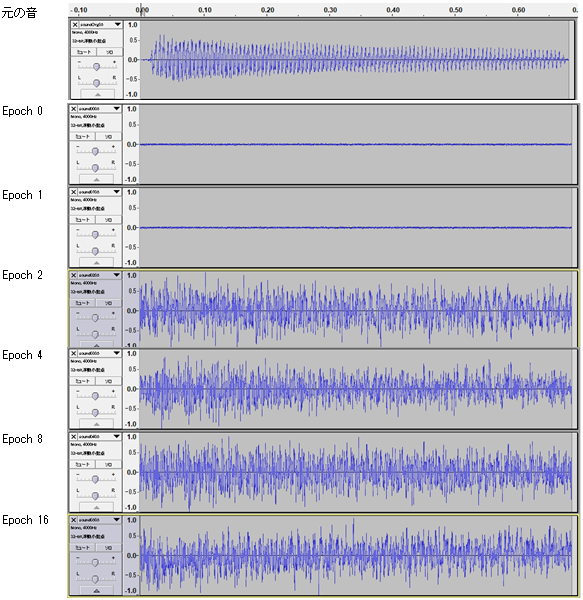Mute the Epoch 0 track
Viewport: 583px width, 600px height.
click(x=83, y=137)
